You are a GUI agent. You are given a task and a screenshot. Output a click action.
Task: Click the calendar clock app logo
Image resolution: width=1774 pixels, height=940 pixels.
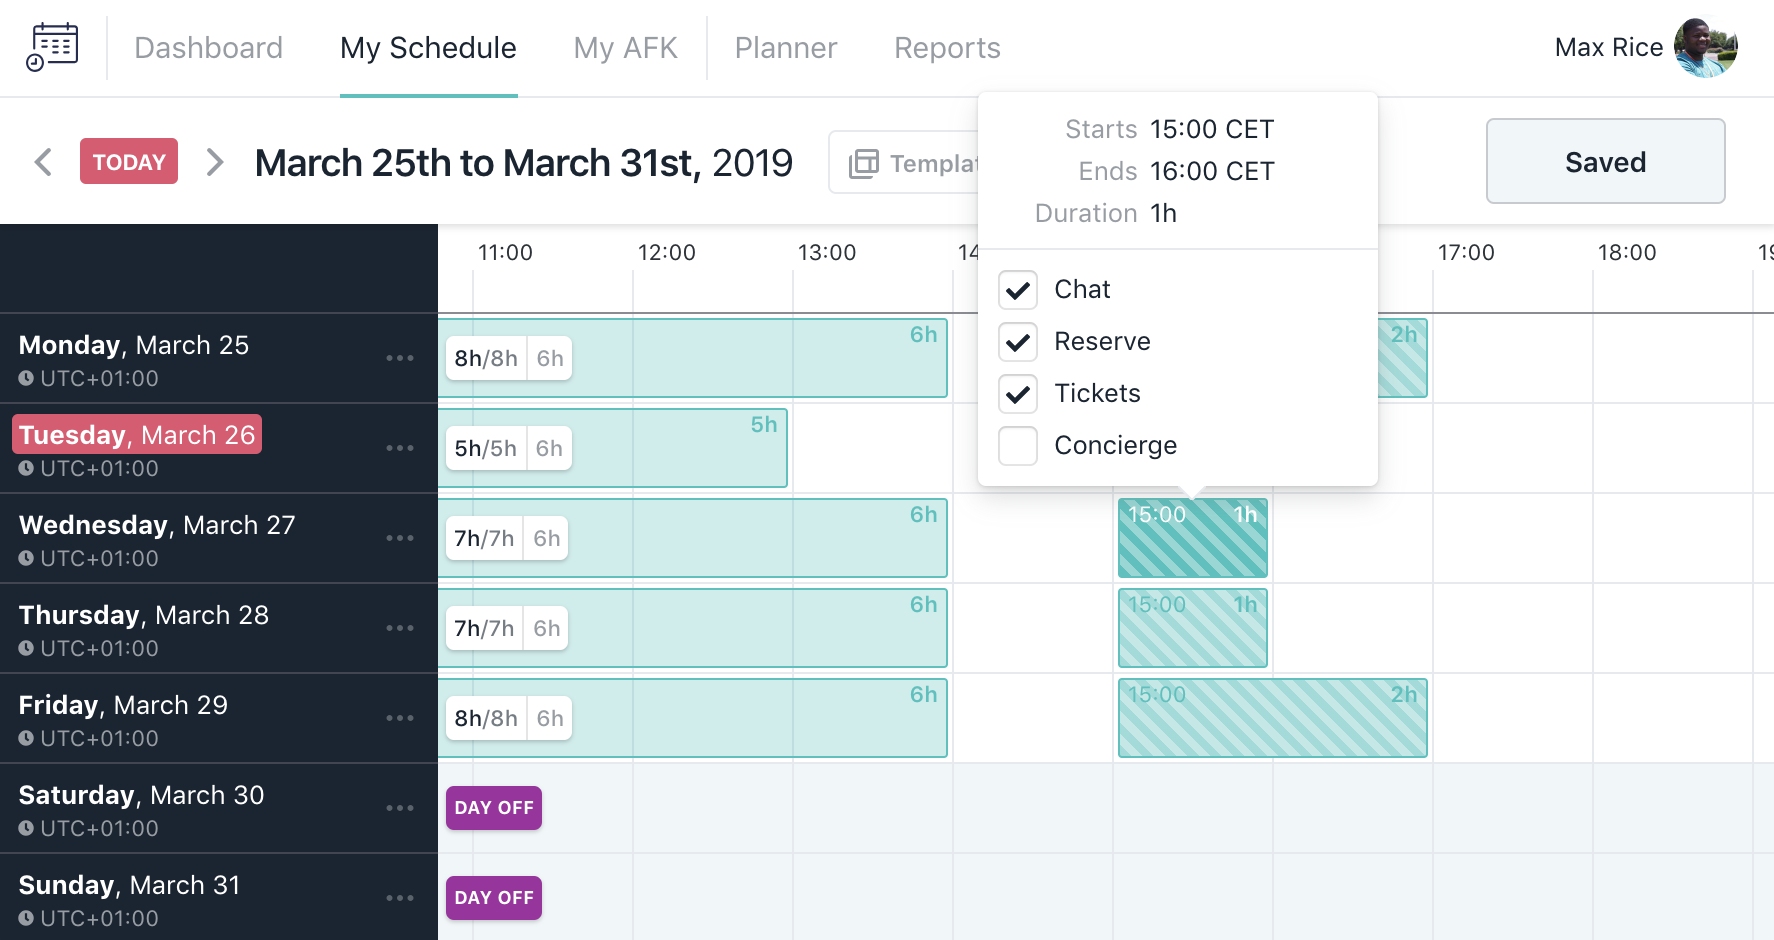[x=53, y=47]
